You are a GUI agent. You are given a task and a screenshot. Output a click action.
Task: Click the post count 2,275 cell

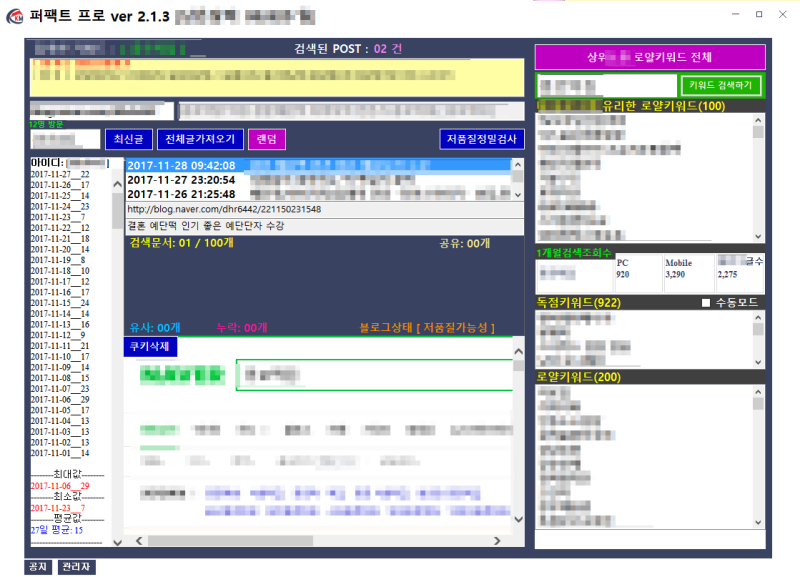[740, 274]
